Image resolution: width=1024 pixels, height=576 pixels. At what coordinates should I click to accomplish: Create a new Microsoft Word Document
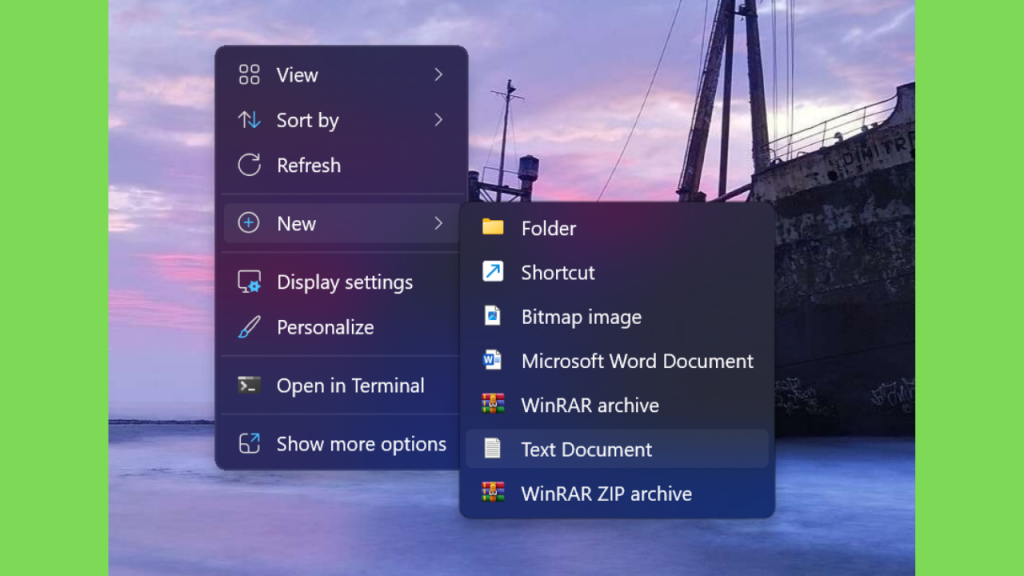[617, 360]
